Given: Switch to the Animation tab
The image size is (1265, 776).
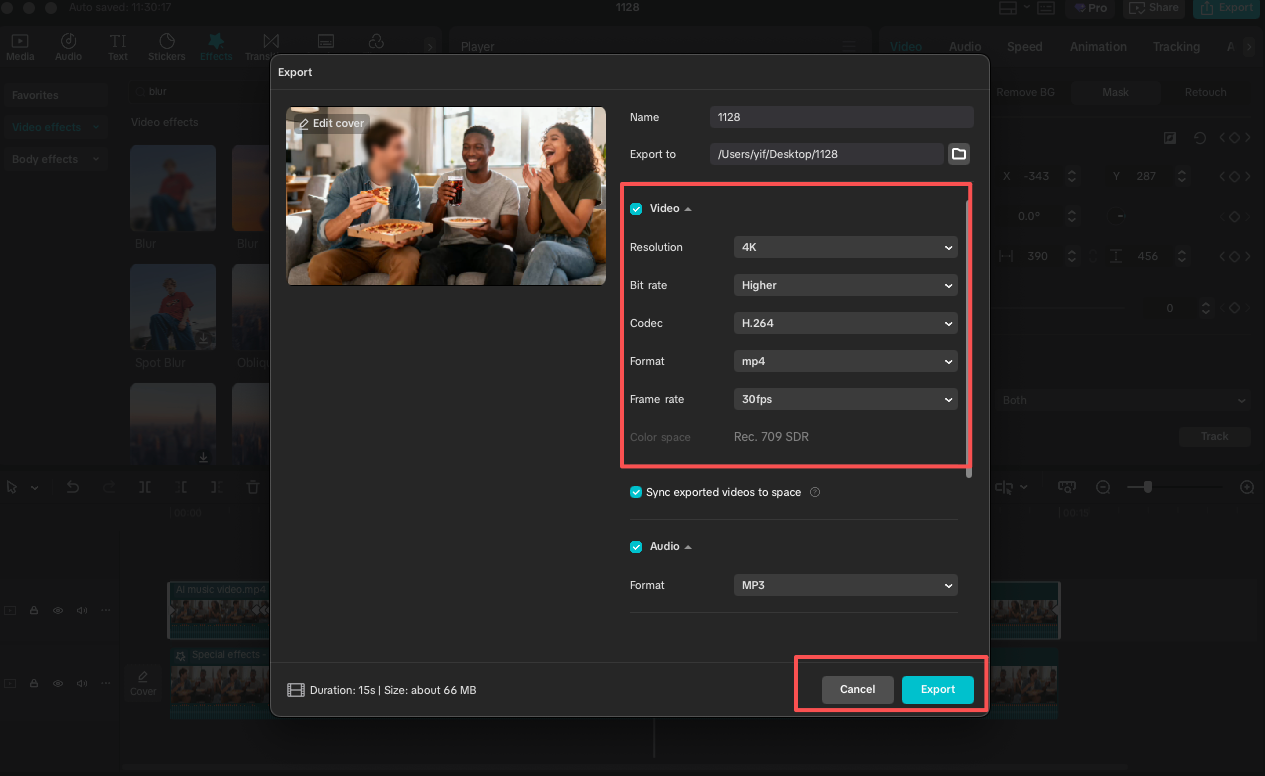Looking at the screenshot, I should click(1098, 47).
